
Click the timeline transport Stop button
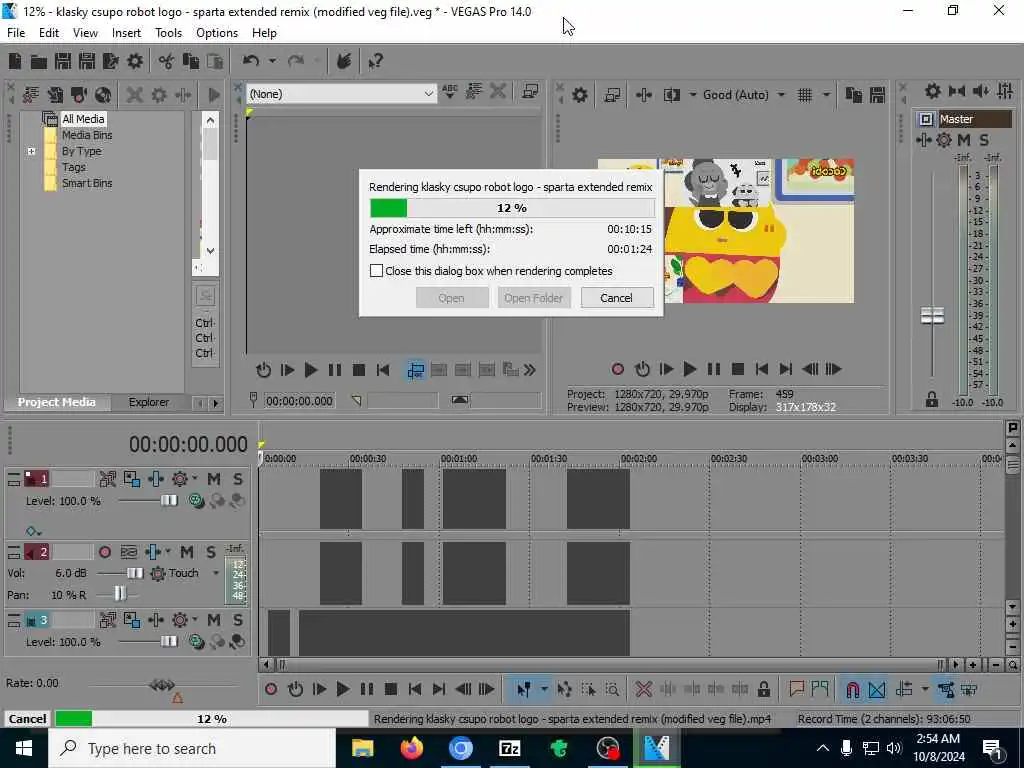click(391, 689)
